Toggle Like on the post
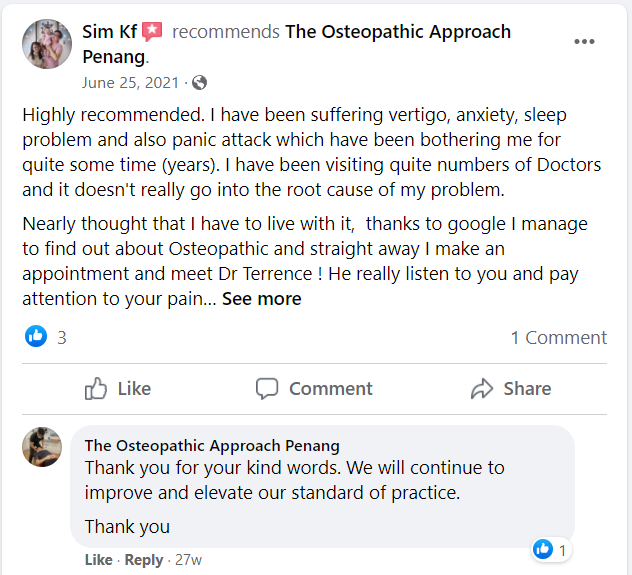Image resolution: width=632 pixels, height=575 pixels. [118, 389]
